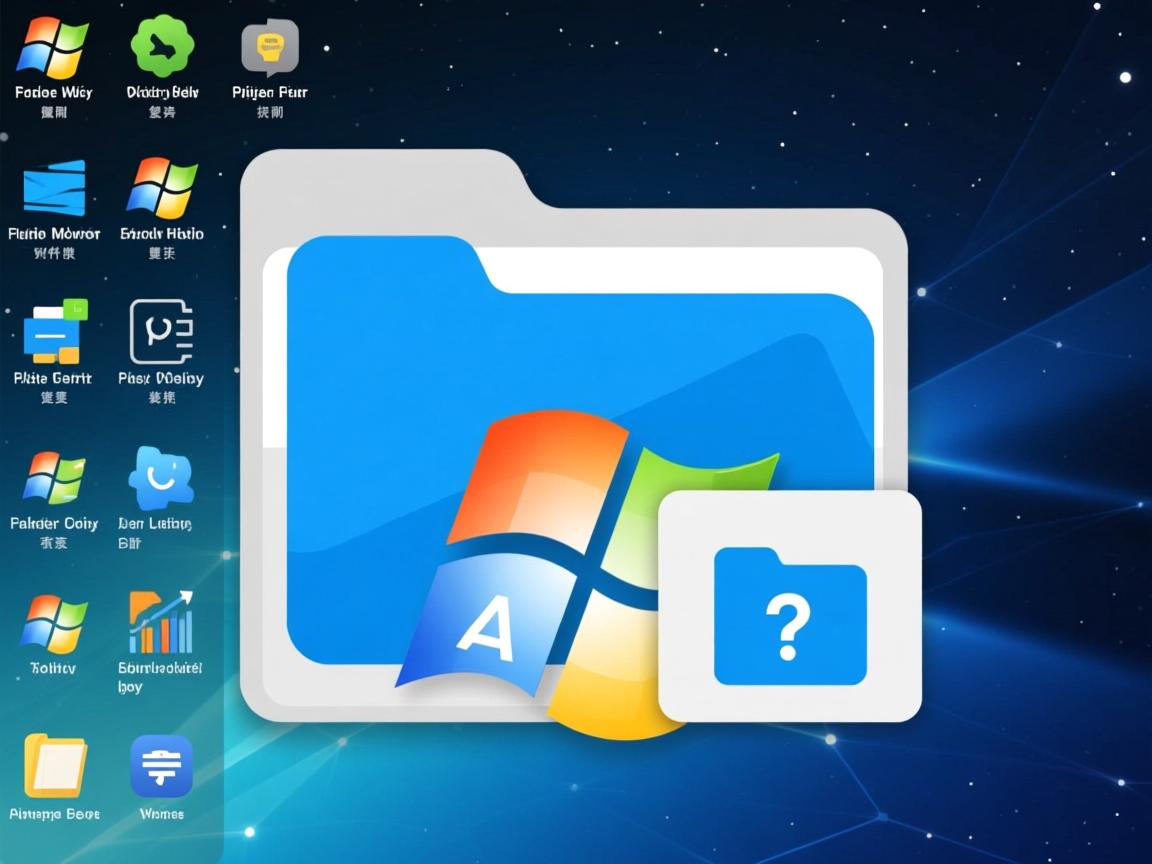The width and height of the screenshot is (1152, 864).
Task: Launch the stacked blue window icon with green tab
Action: tap(55, 333)
